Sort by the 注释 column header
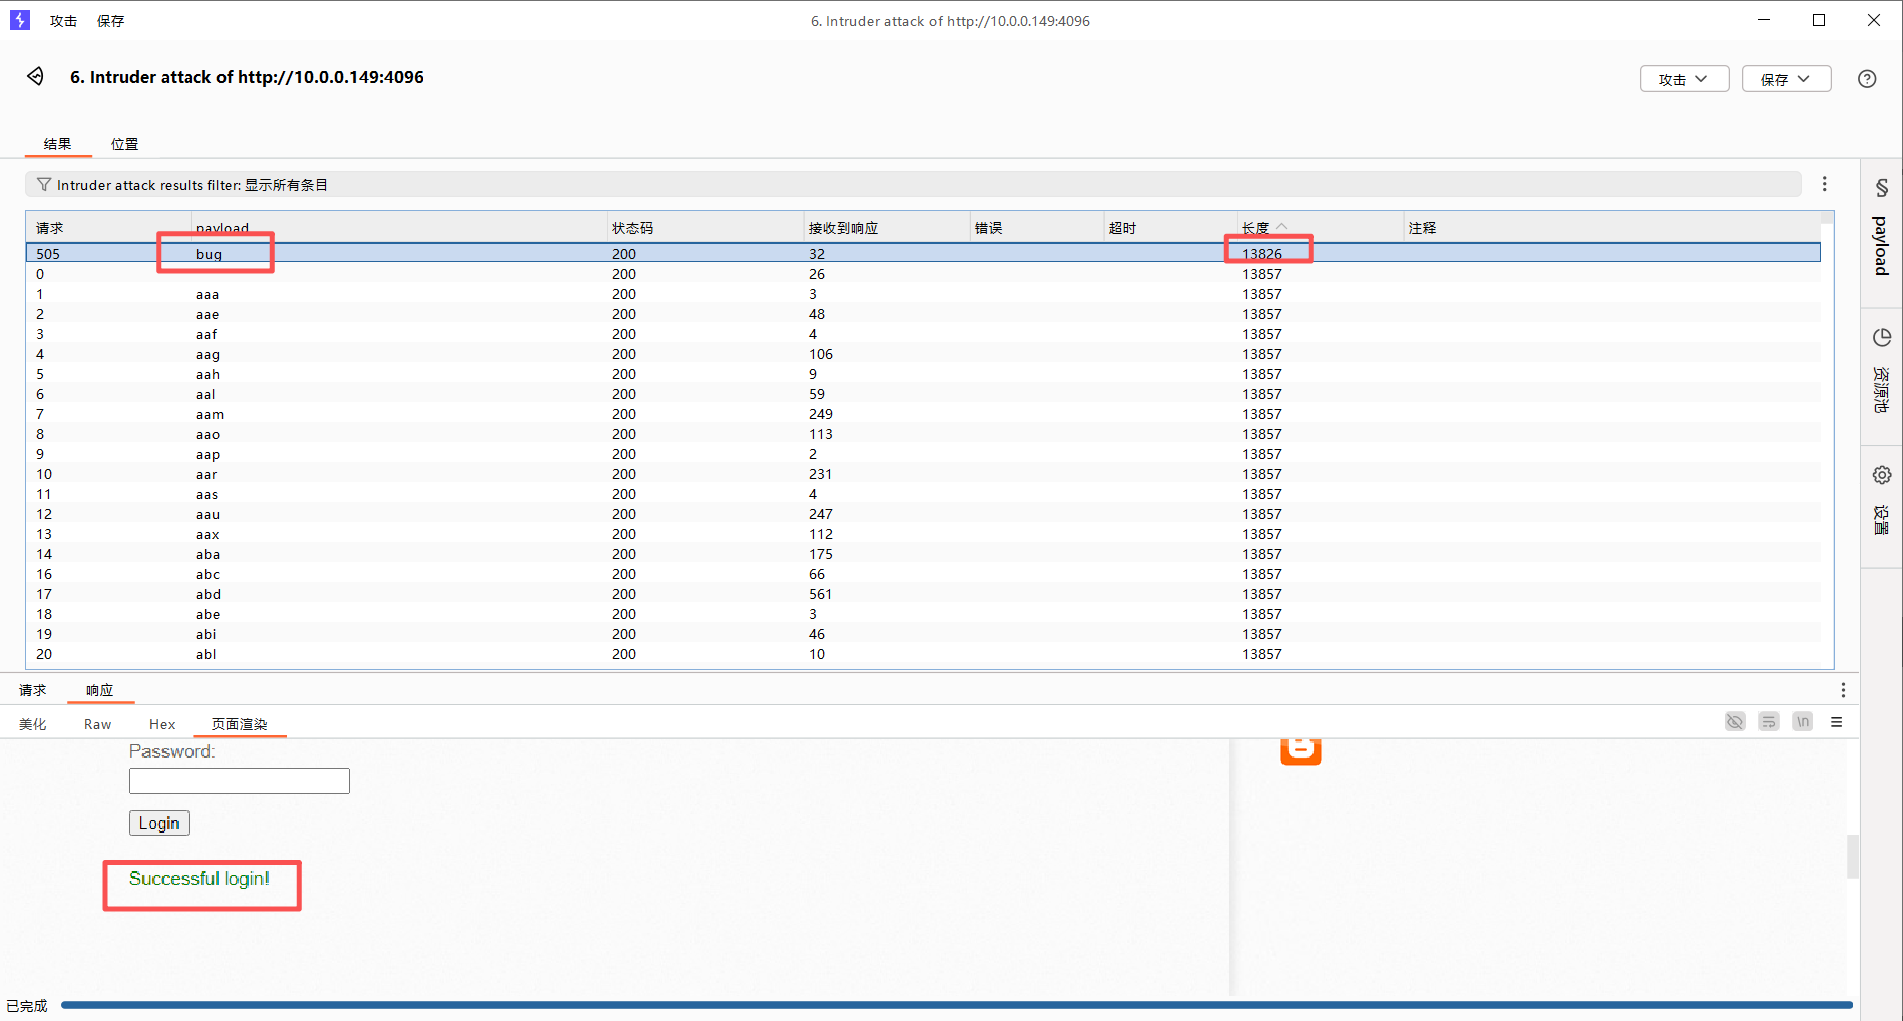 pos(1611,228)
